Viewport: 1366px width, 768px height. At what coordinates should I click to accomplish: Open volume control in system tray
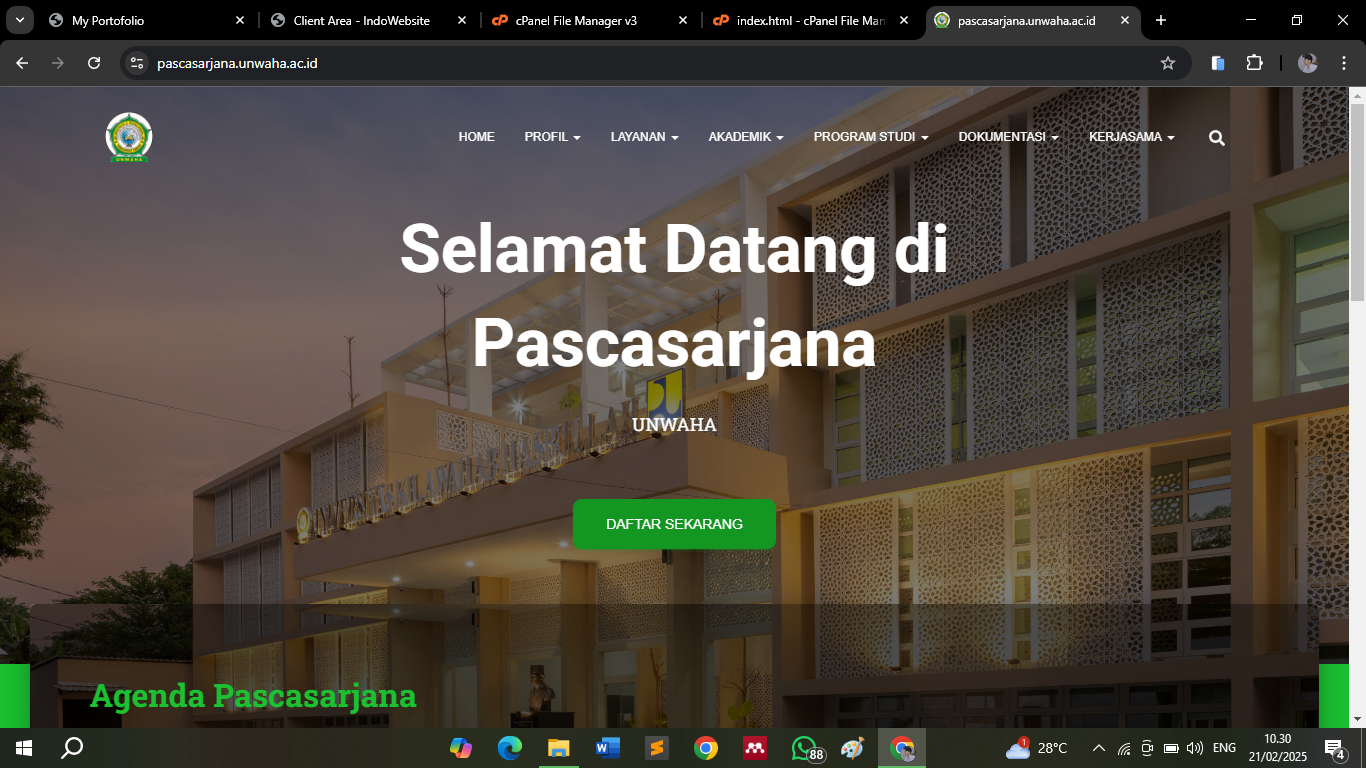pos(1194,748)
